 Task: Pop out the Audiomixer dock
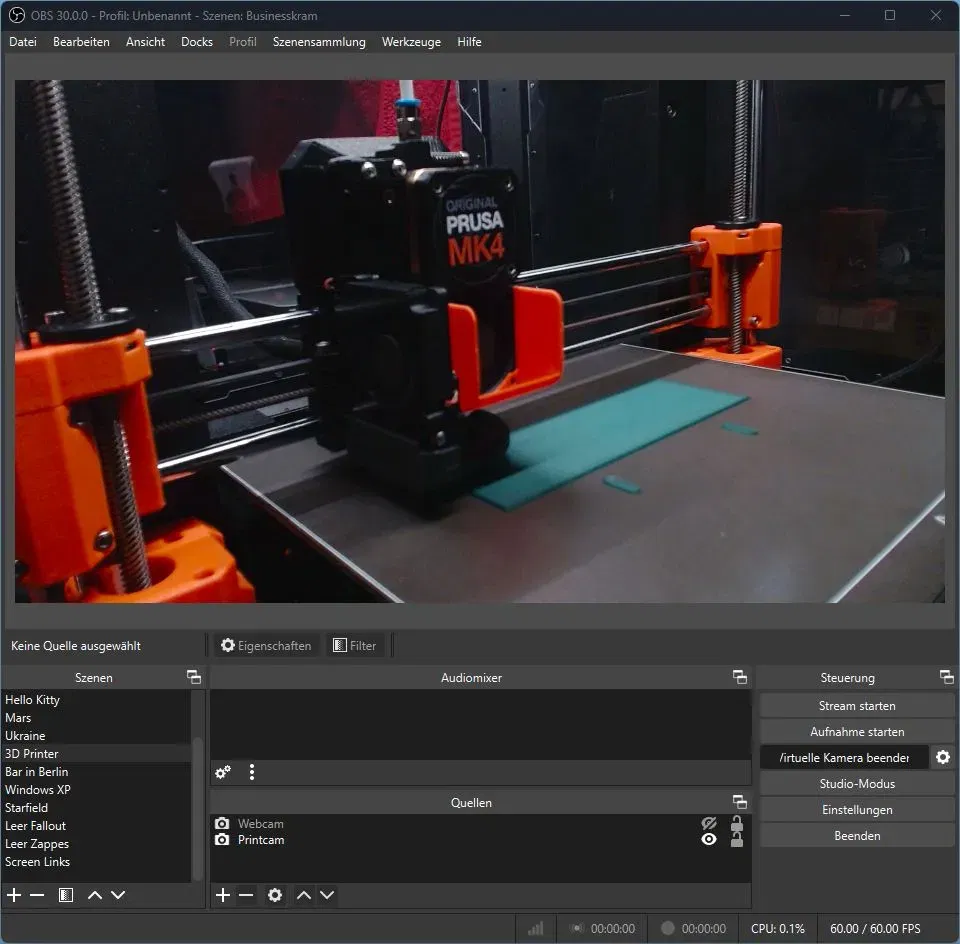point(740,676)
